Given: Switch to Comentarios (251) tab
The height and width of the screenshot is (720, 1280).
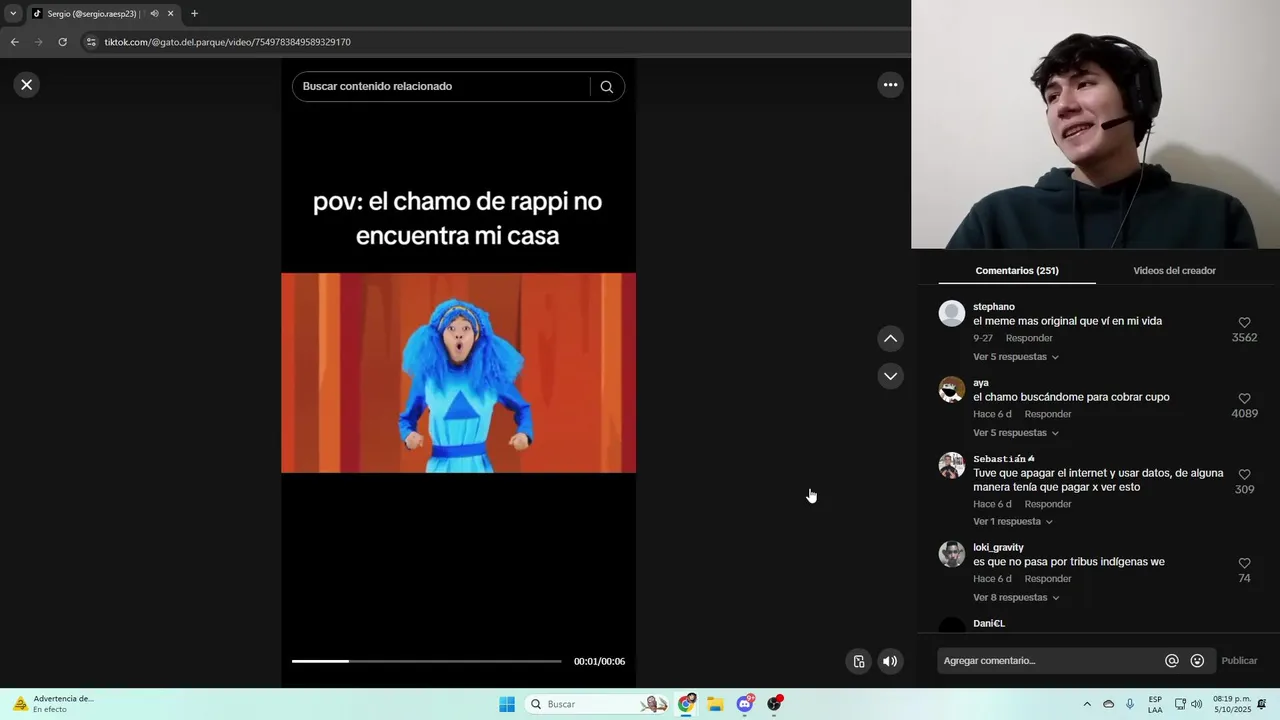Looking at the screenshot, I should coord(1017,271).
